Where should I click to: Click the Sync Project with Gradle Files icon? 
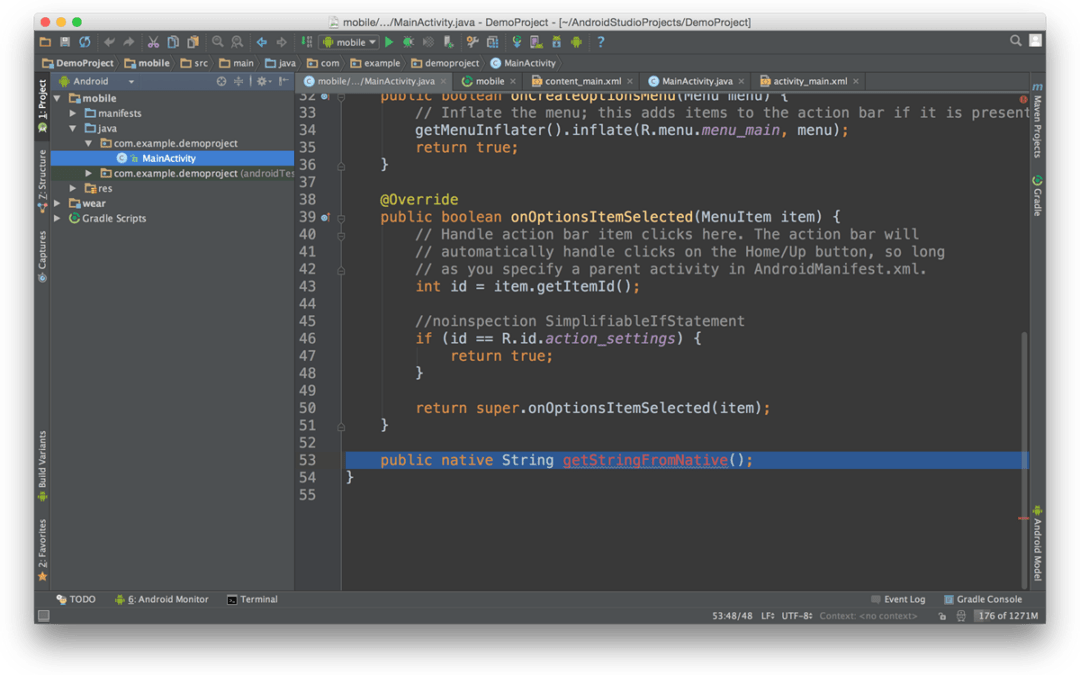click(x=517, y=42)
